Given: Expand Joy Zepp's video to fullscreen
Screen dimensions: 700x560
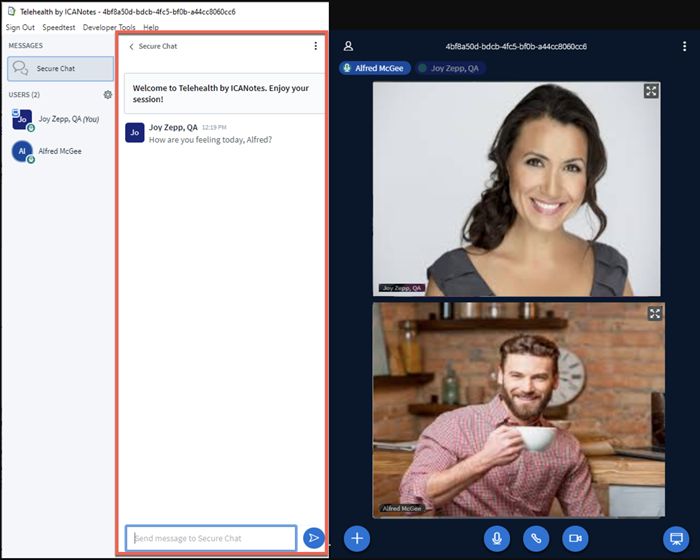Looking at the screenshot, I should 651,91.
